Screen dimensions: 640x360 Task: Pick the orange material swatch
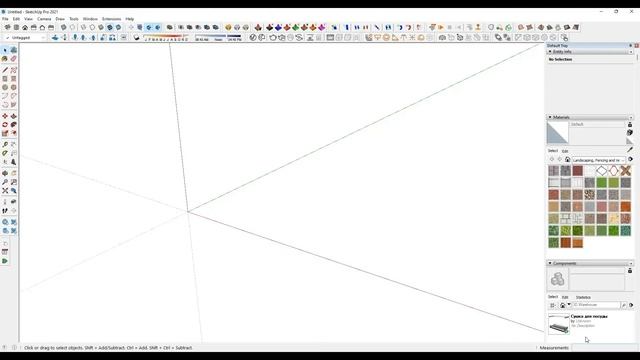point(625,207)
